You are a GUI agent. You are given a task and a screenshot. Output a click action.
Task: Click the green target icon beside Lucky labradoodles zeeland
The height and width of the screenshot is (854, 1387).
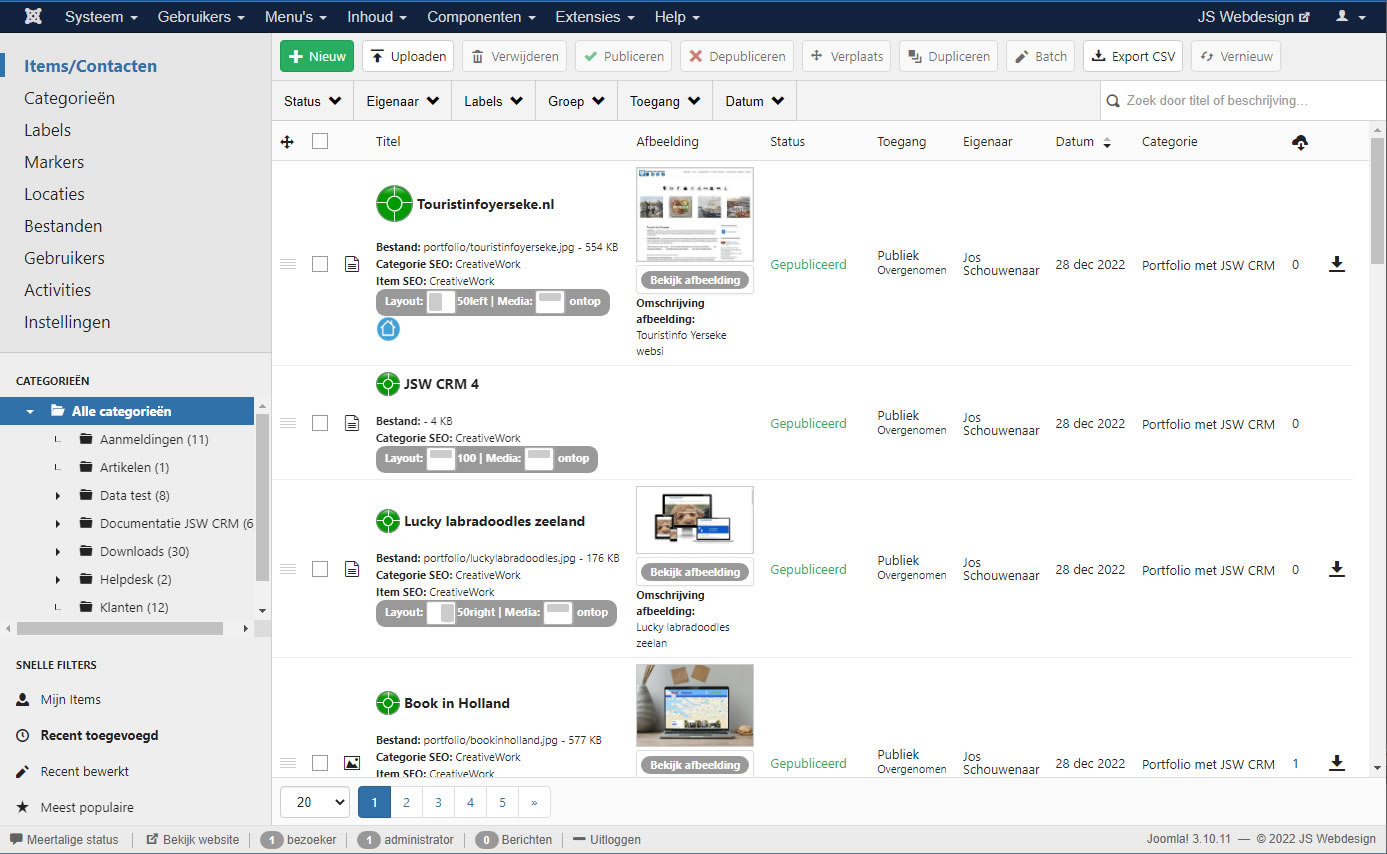(388, 521)
